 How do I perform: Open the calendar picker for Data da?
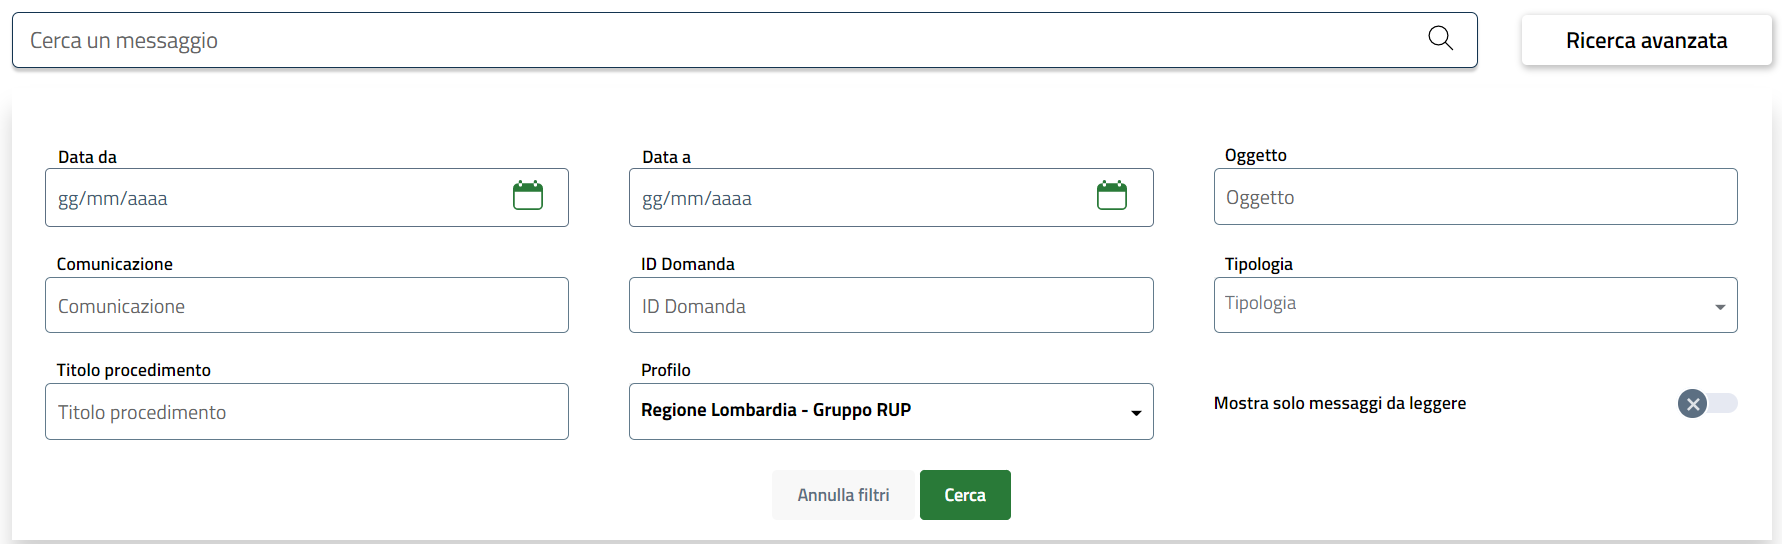coord(528,196)
